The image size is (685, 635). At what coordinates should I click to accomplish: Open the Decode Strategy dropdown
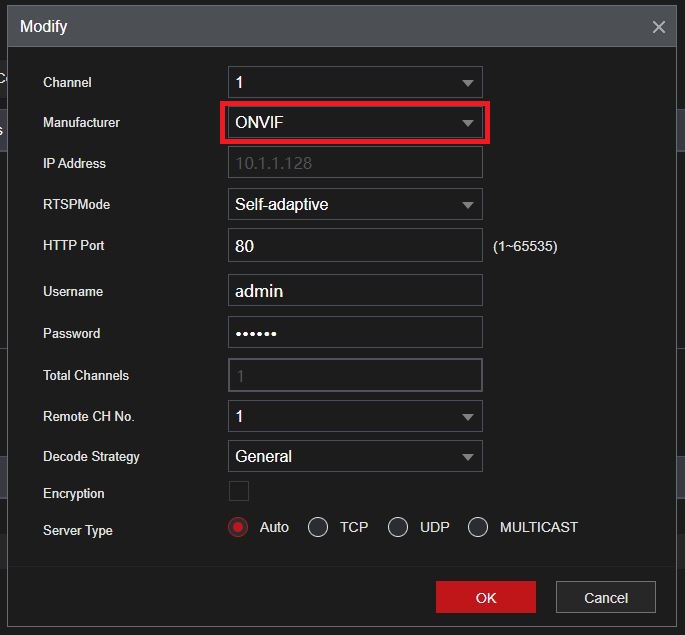click(x=355, y=456)
